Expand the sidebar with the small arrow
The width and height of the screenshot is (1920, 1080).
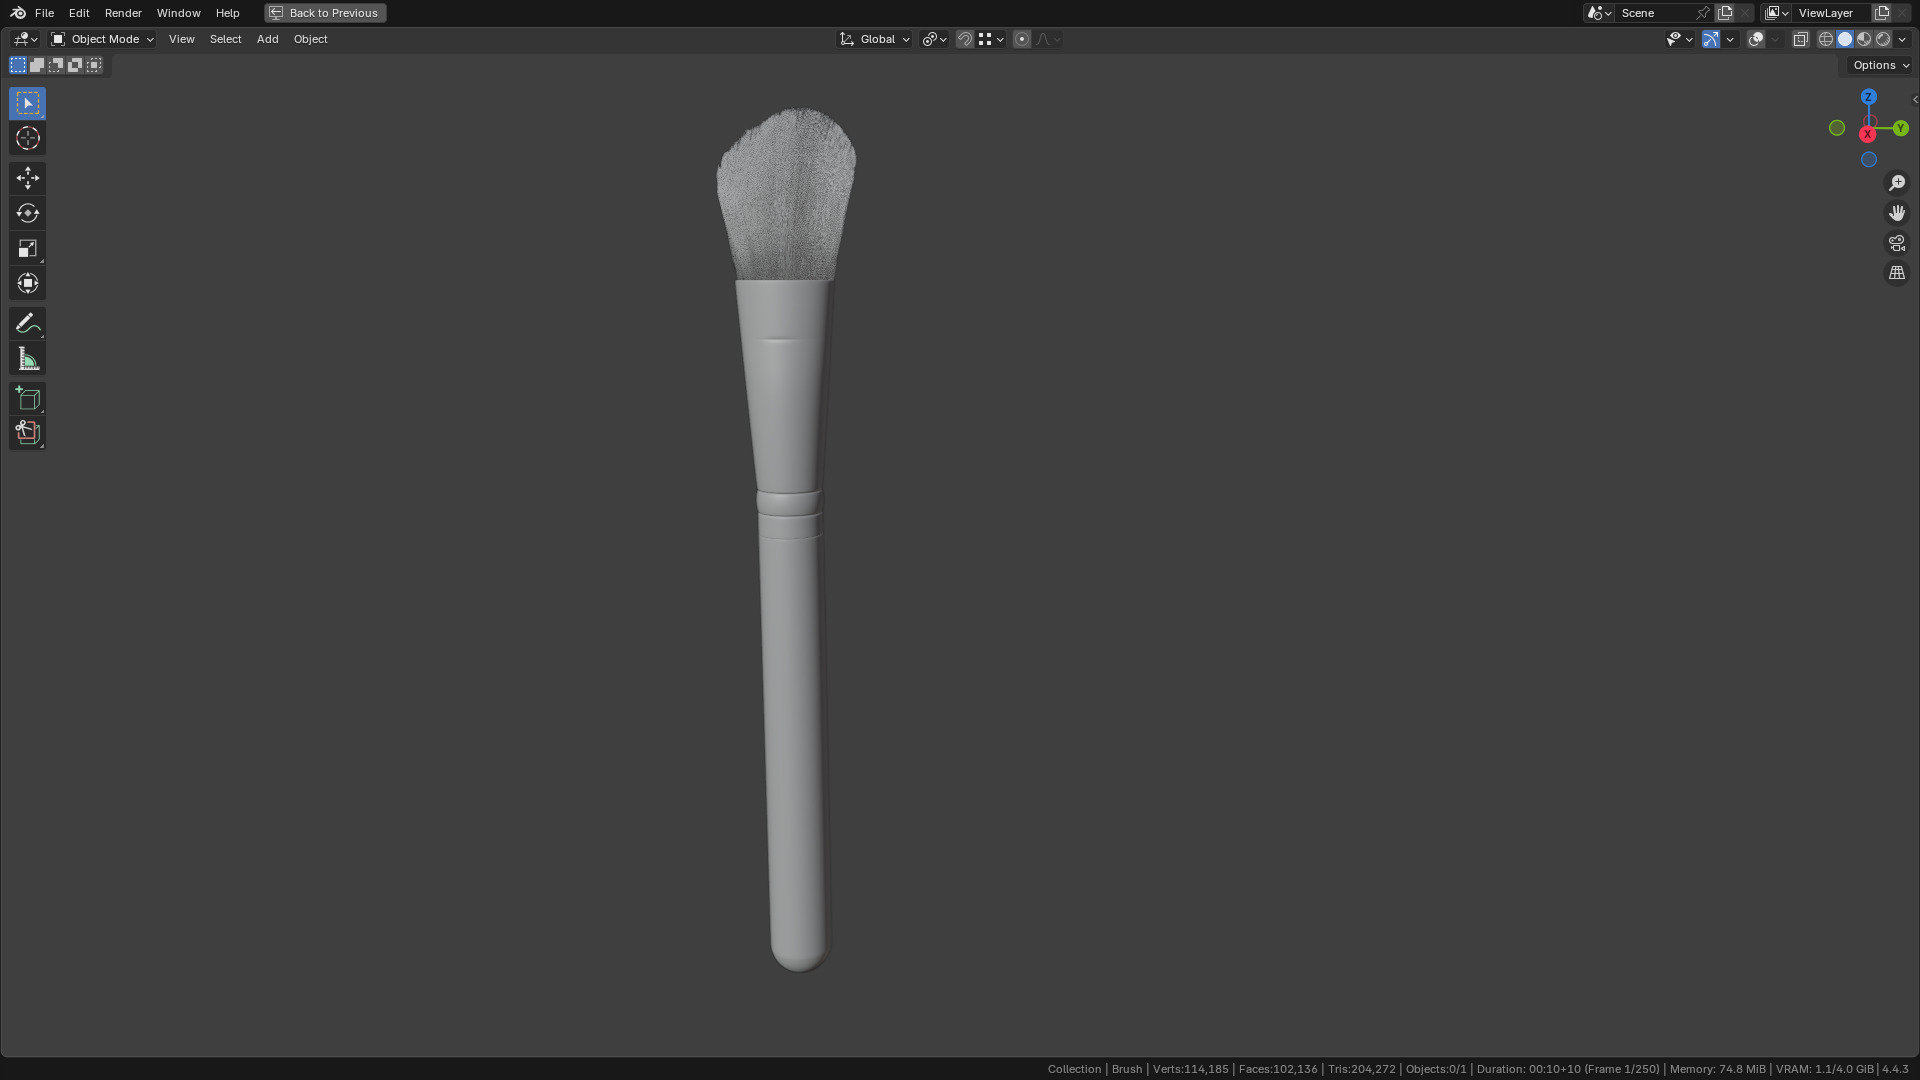[x=1914, y=100]
